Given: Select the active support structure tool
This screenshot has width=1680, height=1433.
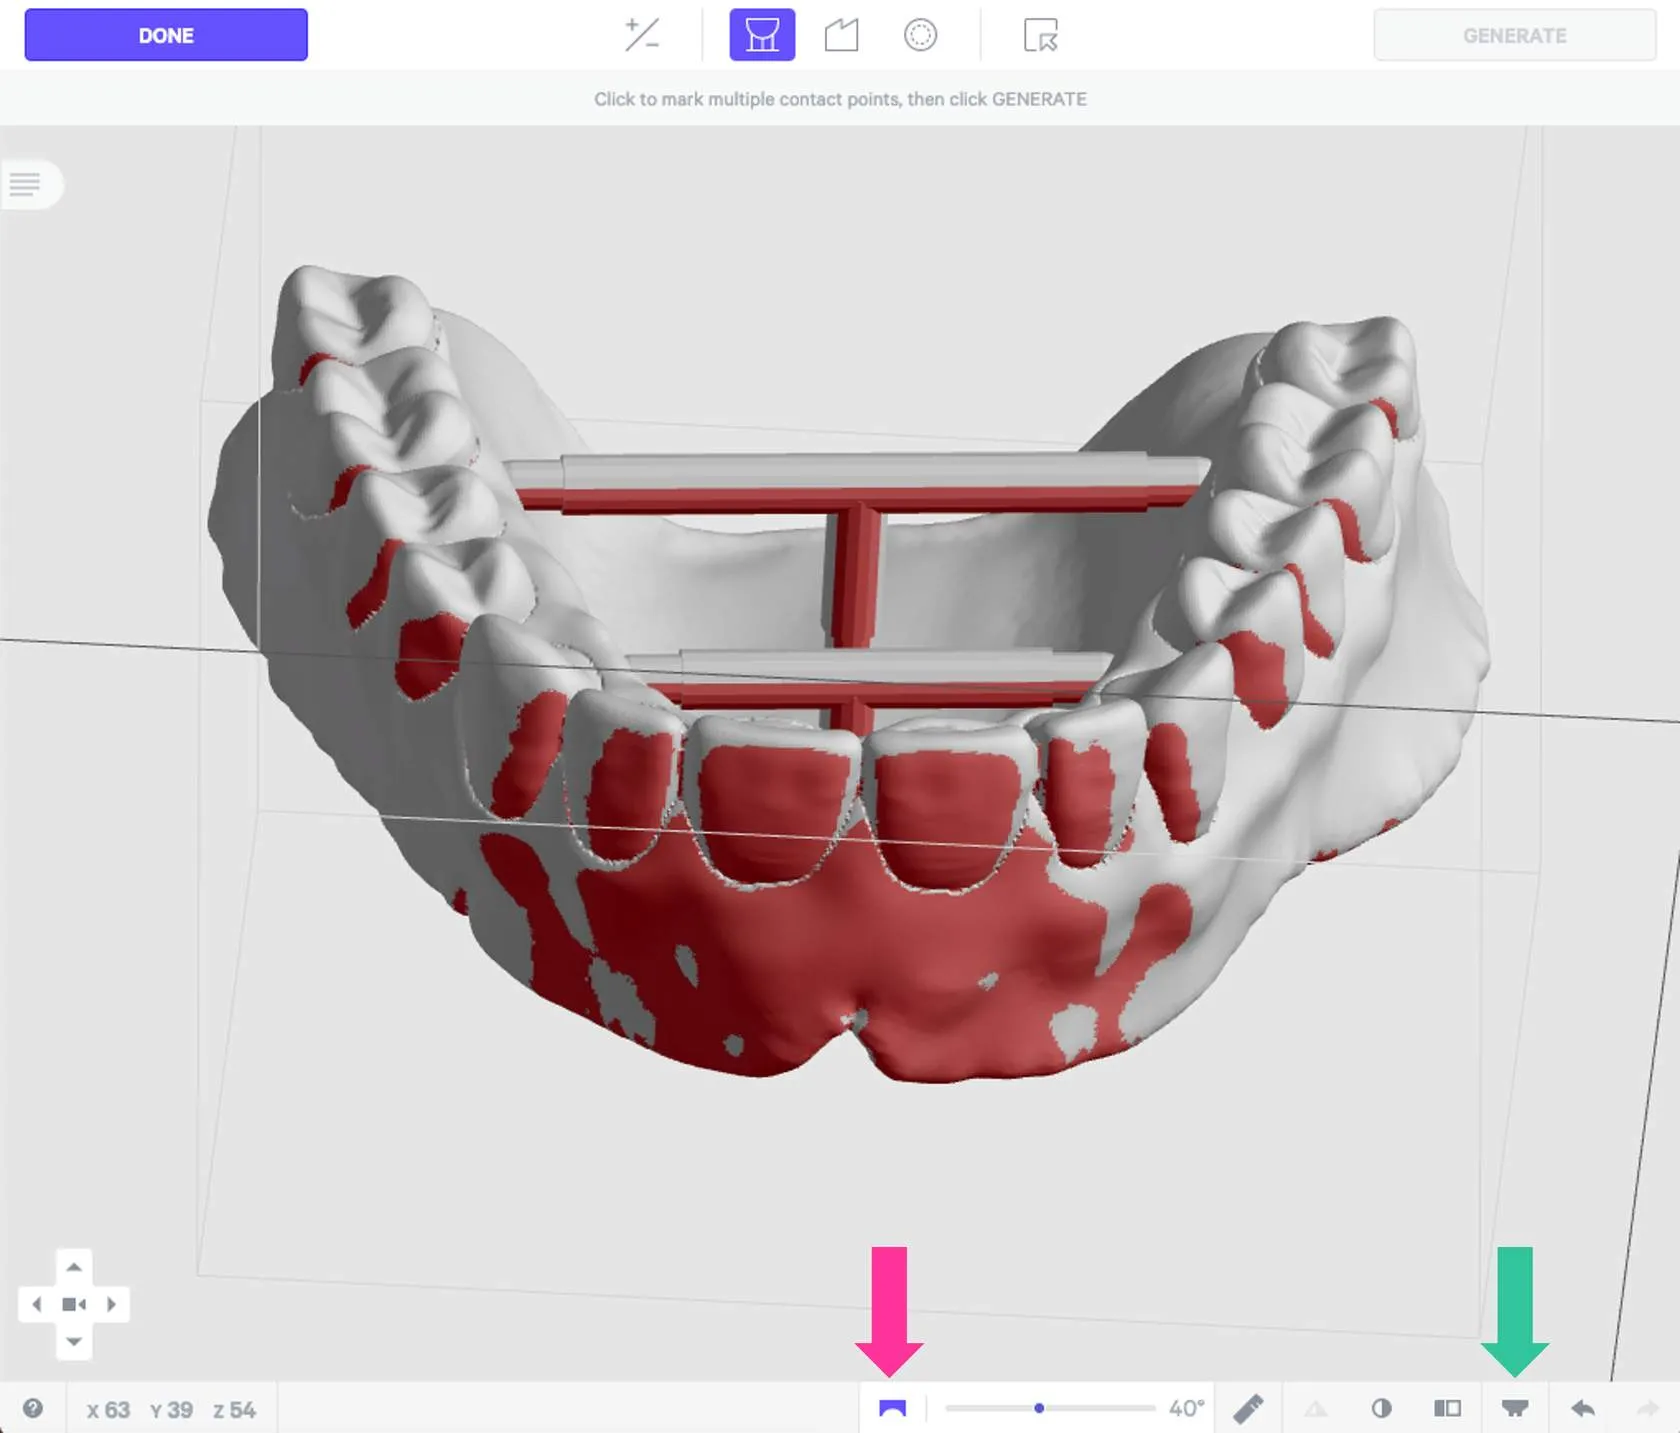Looking at the screenshot, I should tap(762, 35).
